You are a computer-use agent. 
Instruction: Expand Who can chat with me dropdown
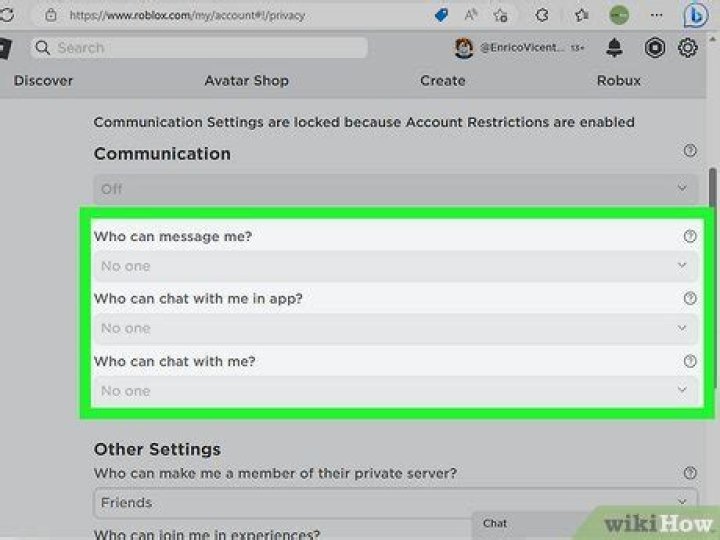395,390
